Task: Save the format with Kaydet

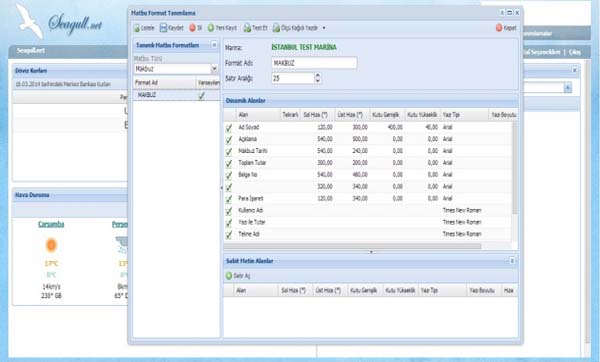Action: pyautogui.click(x=171, y=28)
